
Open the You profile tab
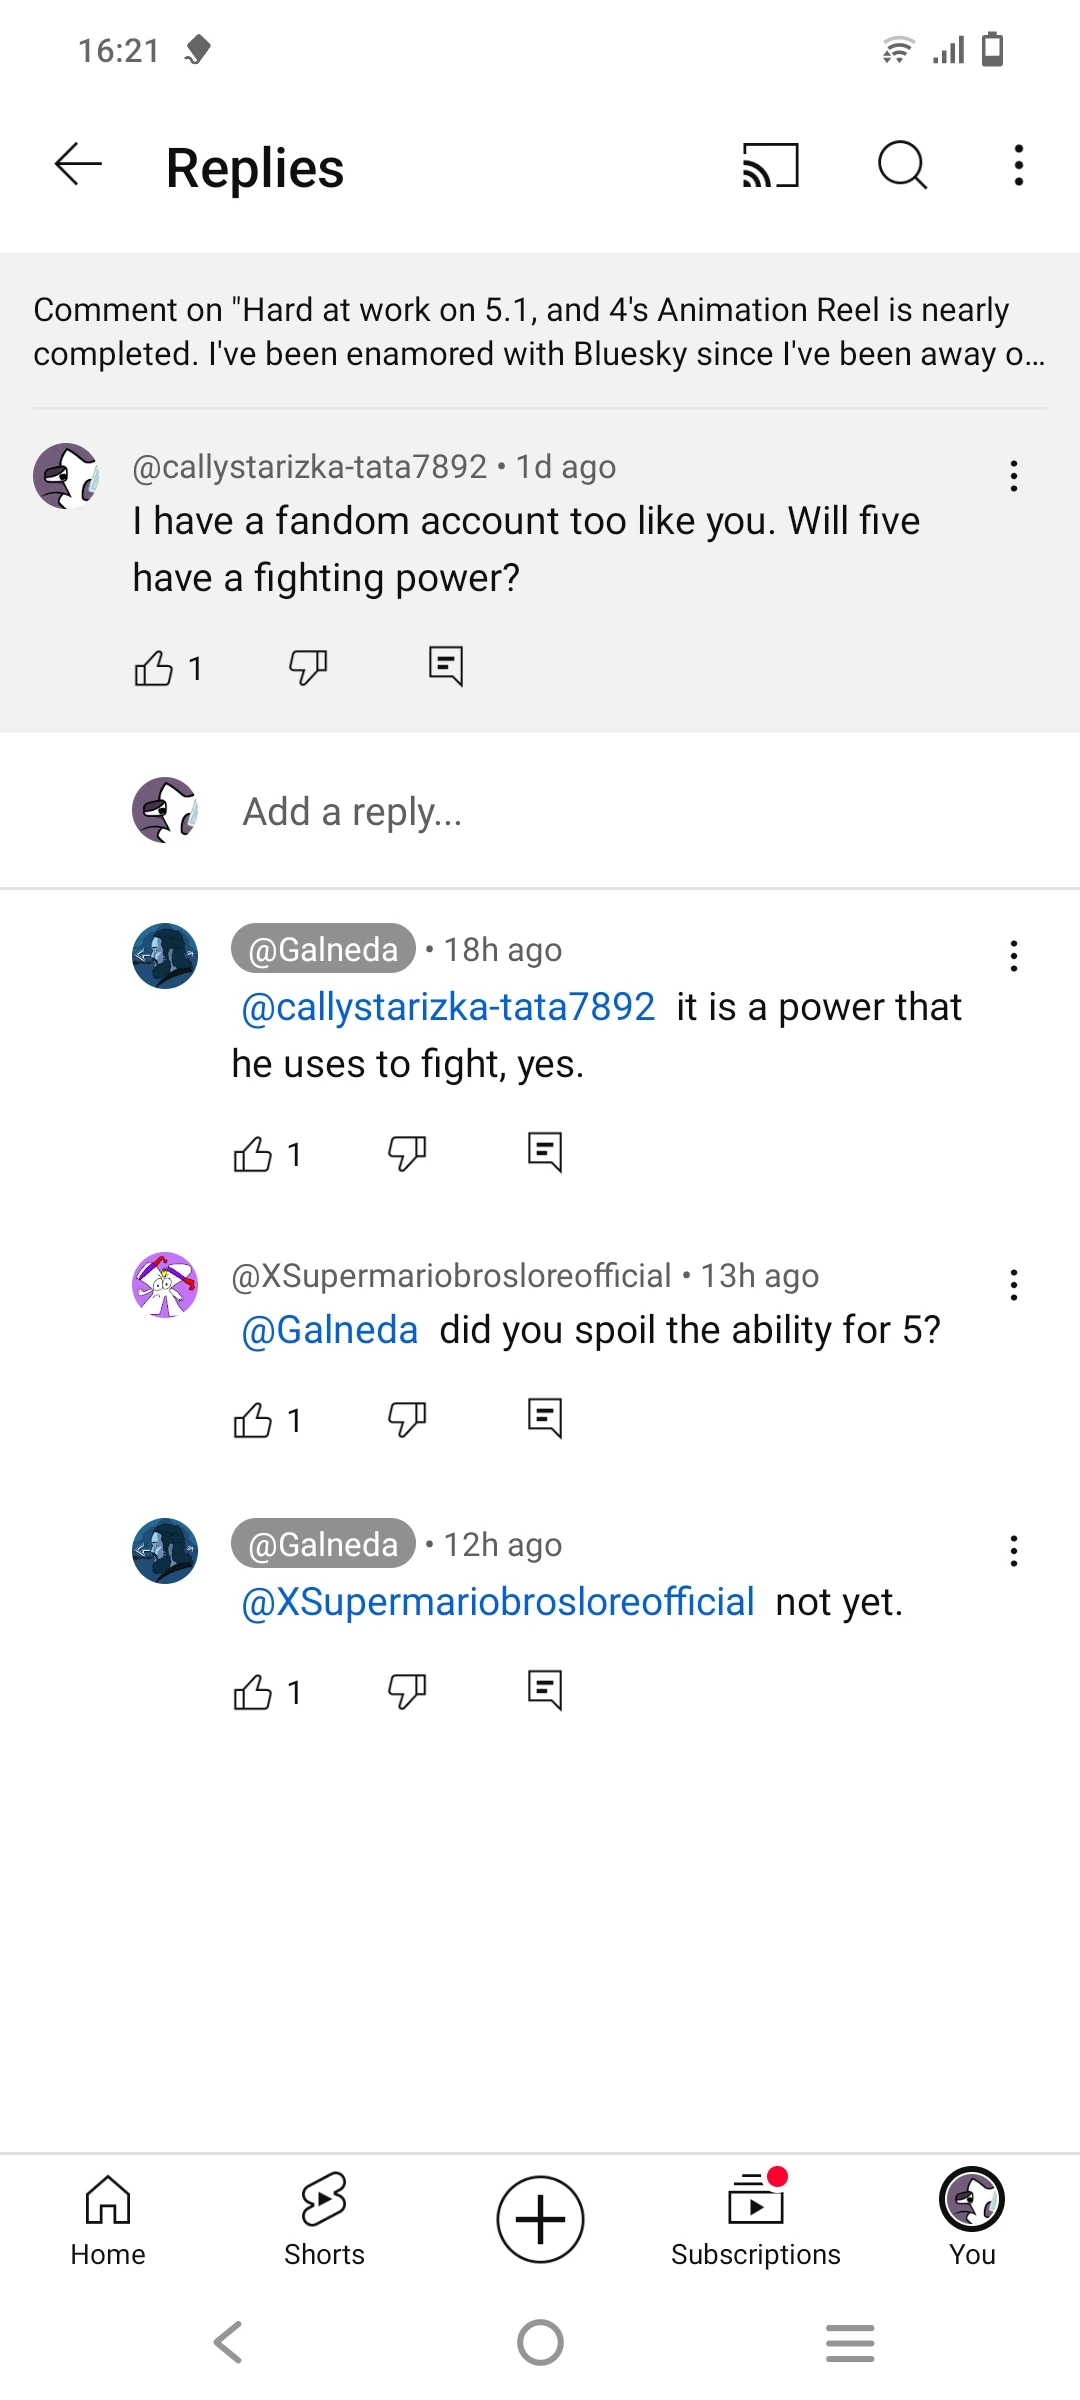(971, 2219)
